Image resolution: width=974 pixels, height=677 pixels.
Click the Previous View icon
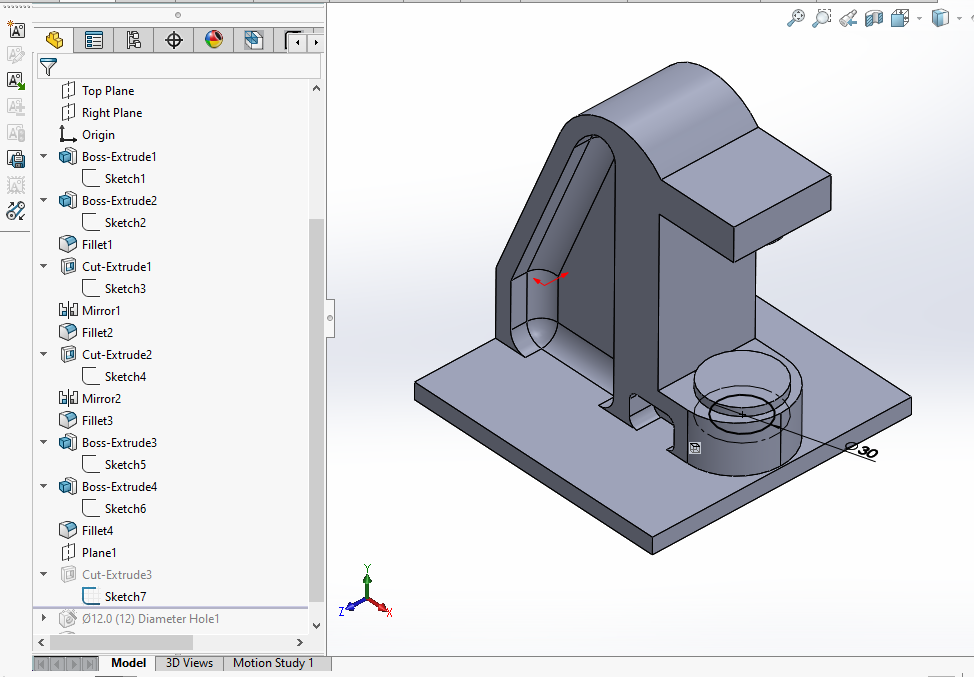coord(848,18)
